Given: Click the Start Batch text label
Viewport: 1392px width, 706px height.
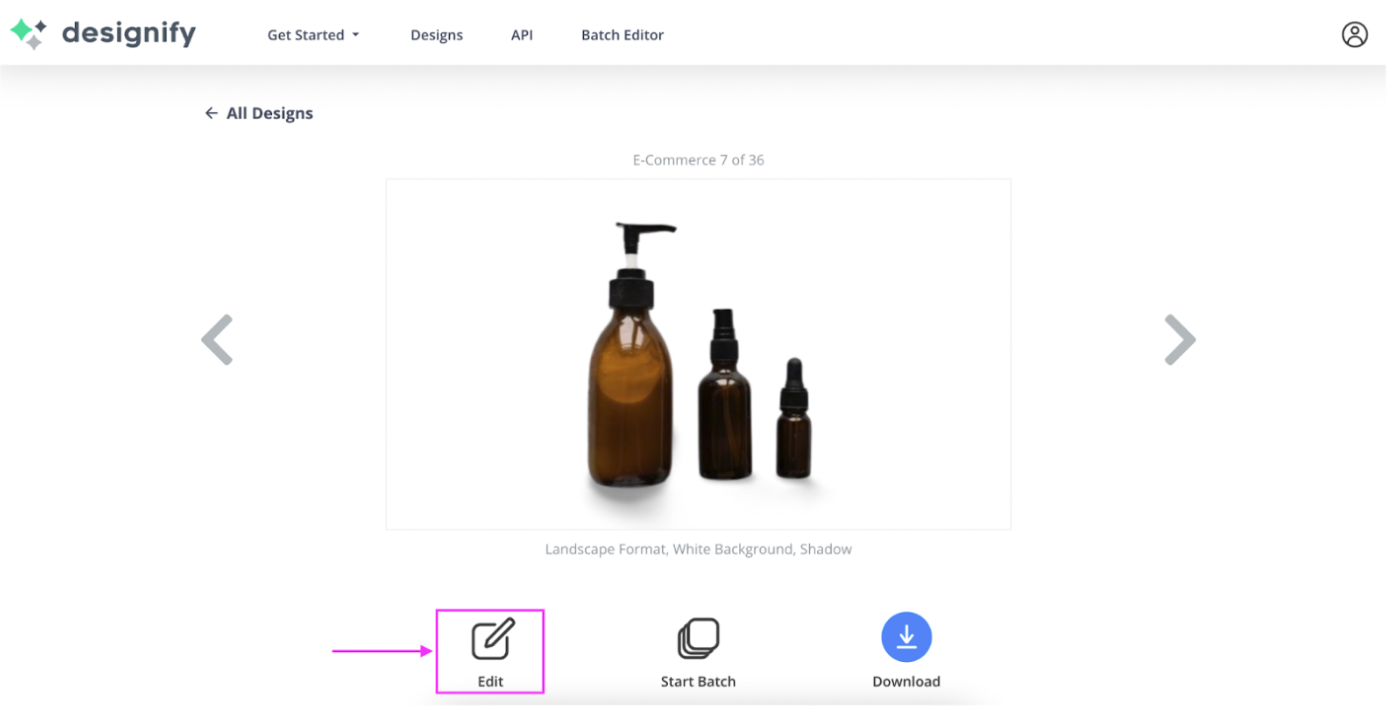Looking at the screenshot, I should (698, 681).
